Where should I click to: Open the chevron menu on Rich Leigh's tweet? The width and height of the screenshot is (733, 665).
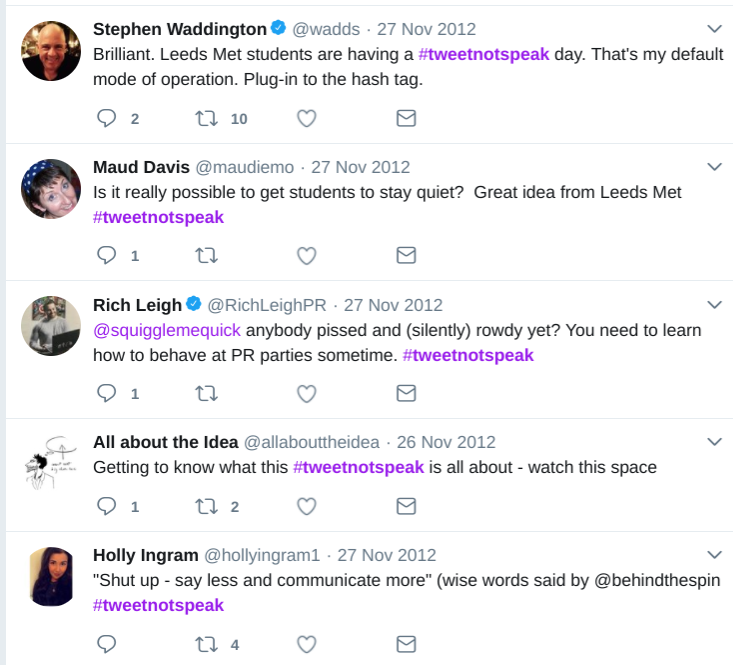(x=714, y=304)
